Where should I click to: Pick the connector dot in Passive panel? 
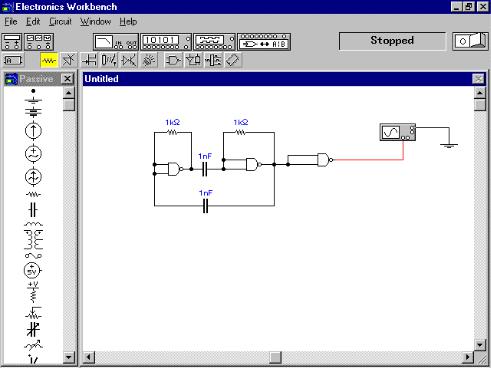pos(33,91)
